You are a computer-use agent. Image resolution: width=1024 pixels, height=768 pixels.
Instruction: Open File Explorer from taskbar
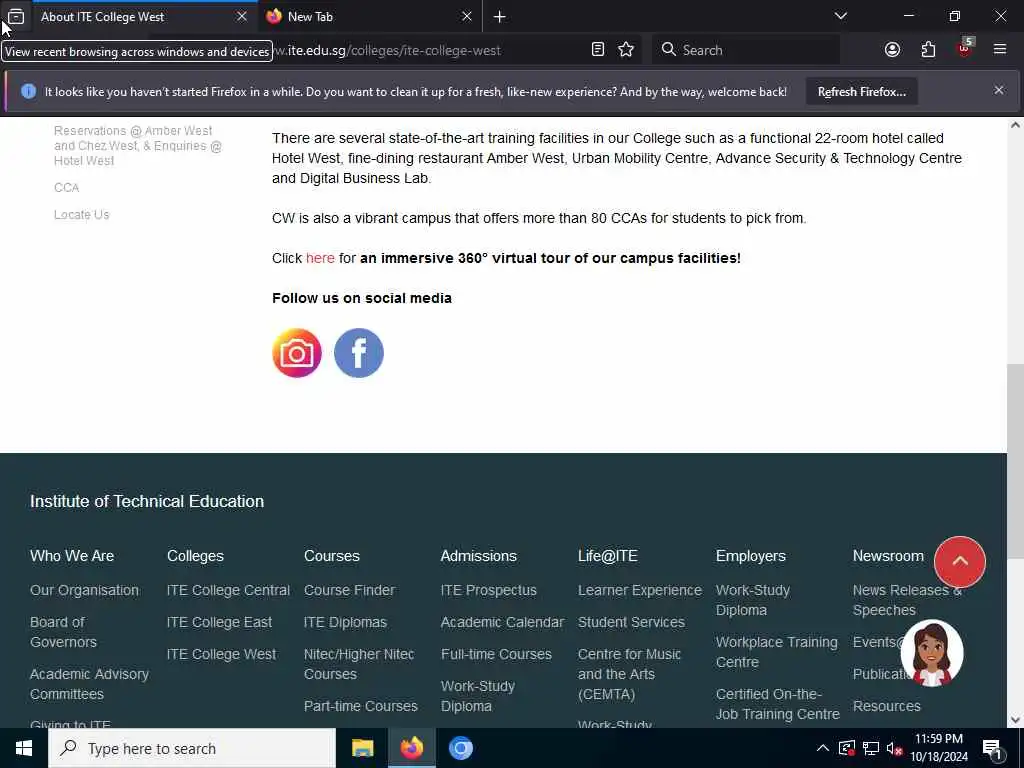[362, 748]
